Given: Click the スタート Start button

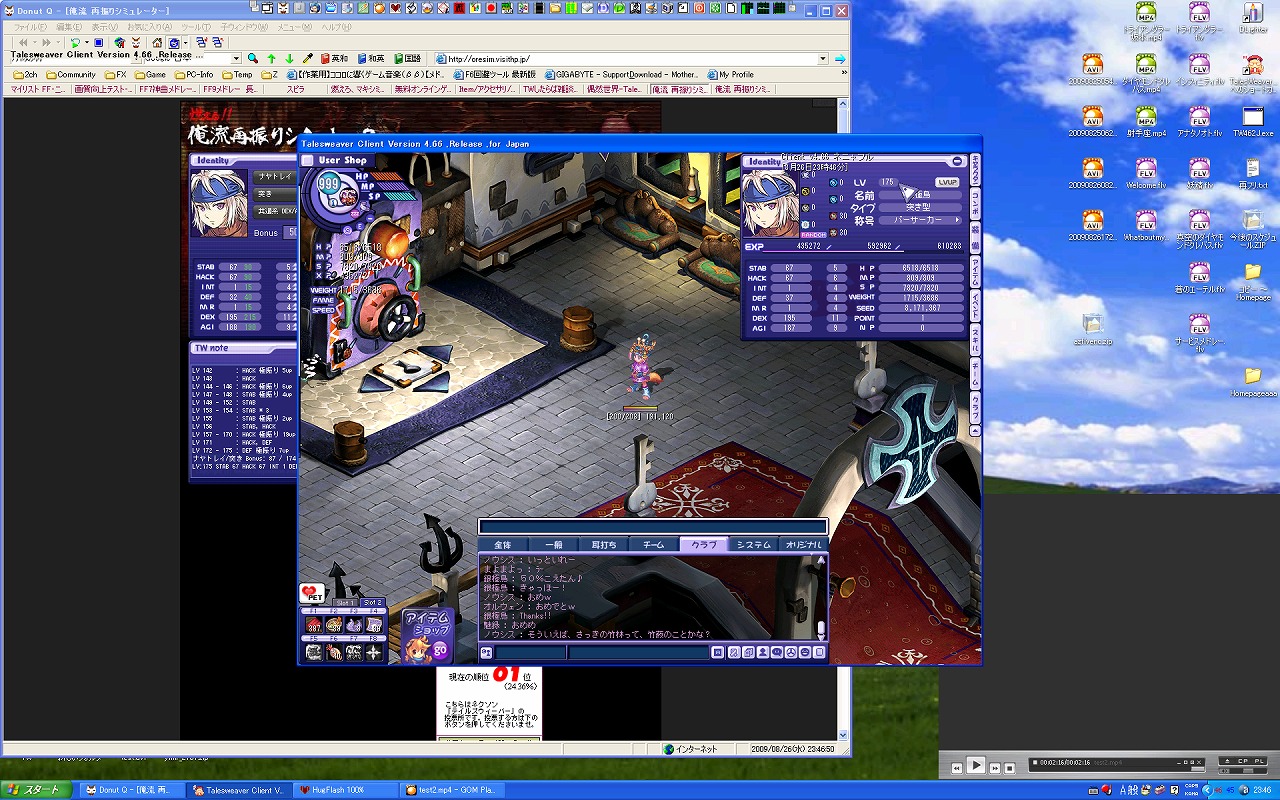Looking at the screenshot, I should click(37, 790).
